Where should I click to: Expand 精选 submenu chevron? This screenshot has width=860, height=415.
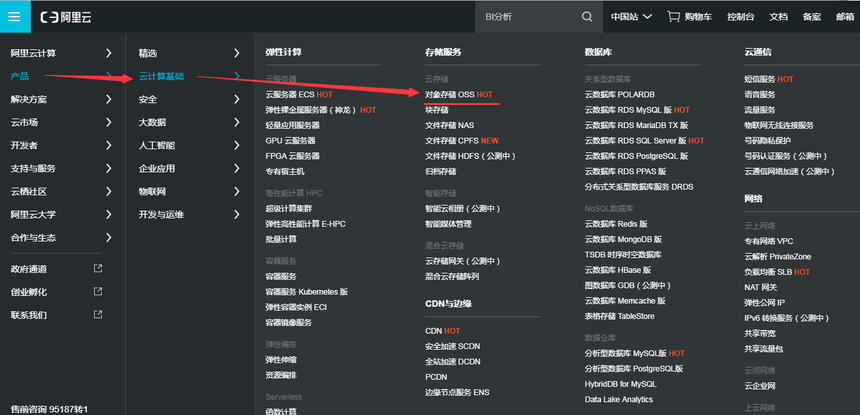click(237, 53)
